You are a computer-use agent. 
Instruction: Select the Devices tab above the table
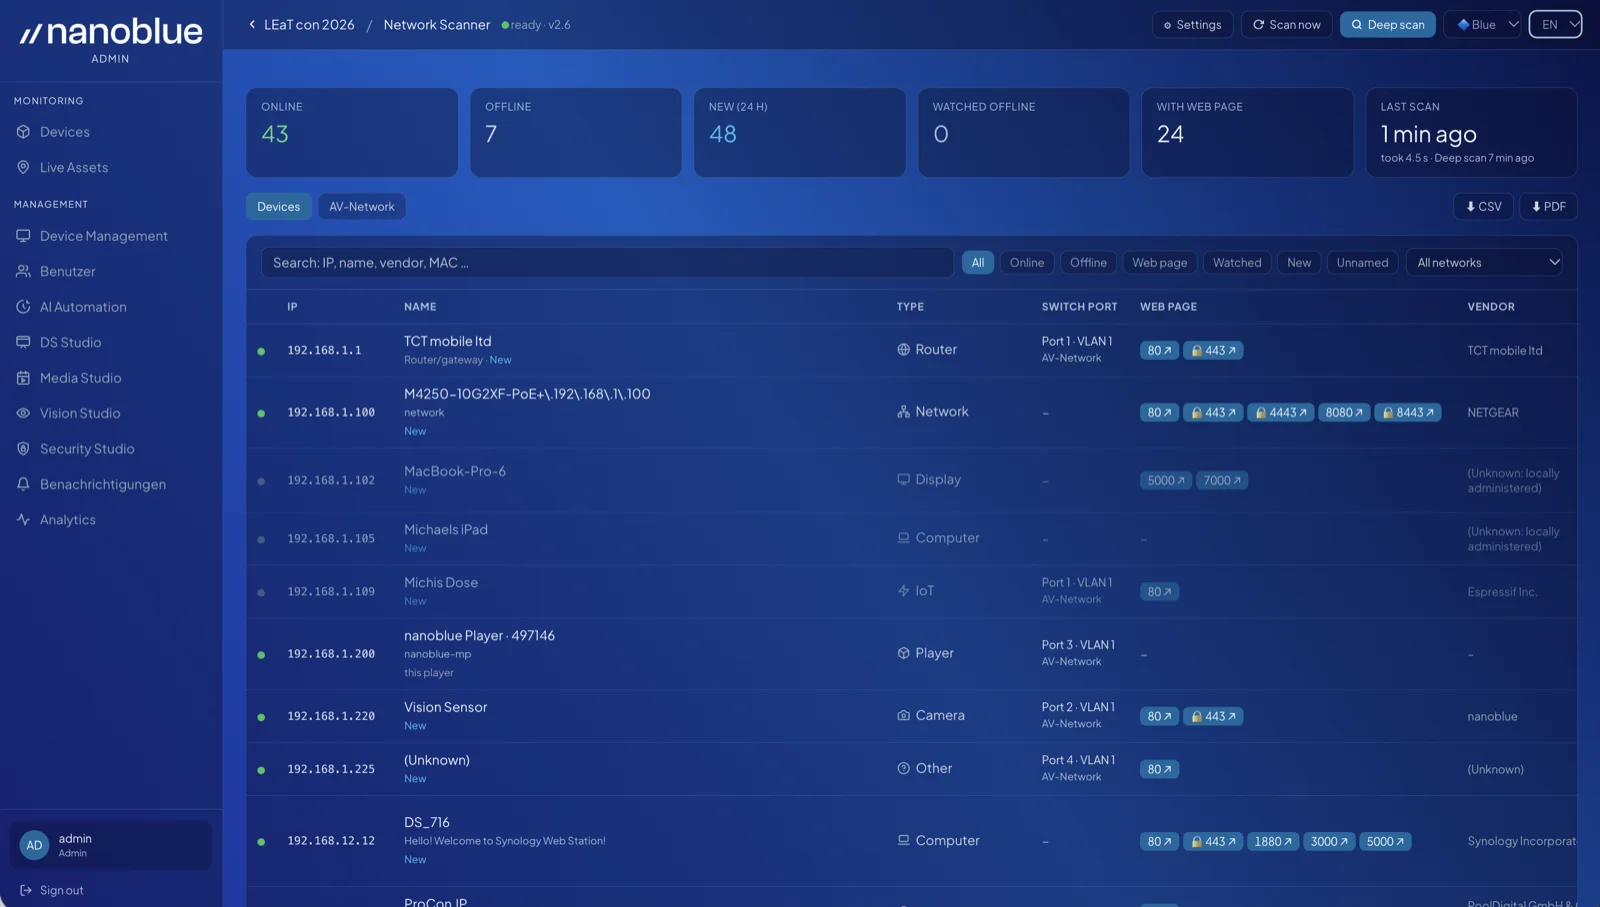point(278,207)
